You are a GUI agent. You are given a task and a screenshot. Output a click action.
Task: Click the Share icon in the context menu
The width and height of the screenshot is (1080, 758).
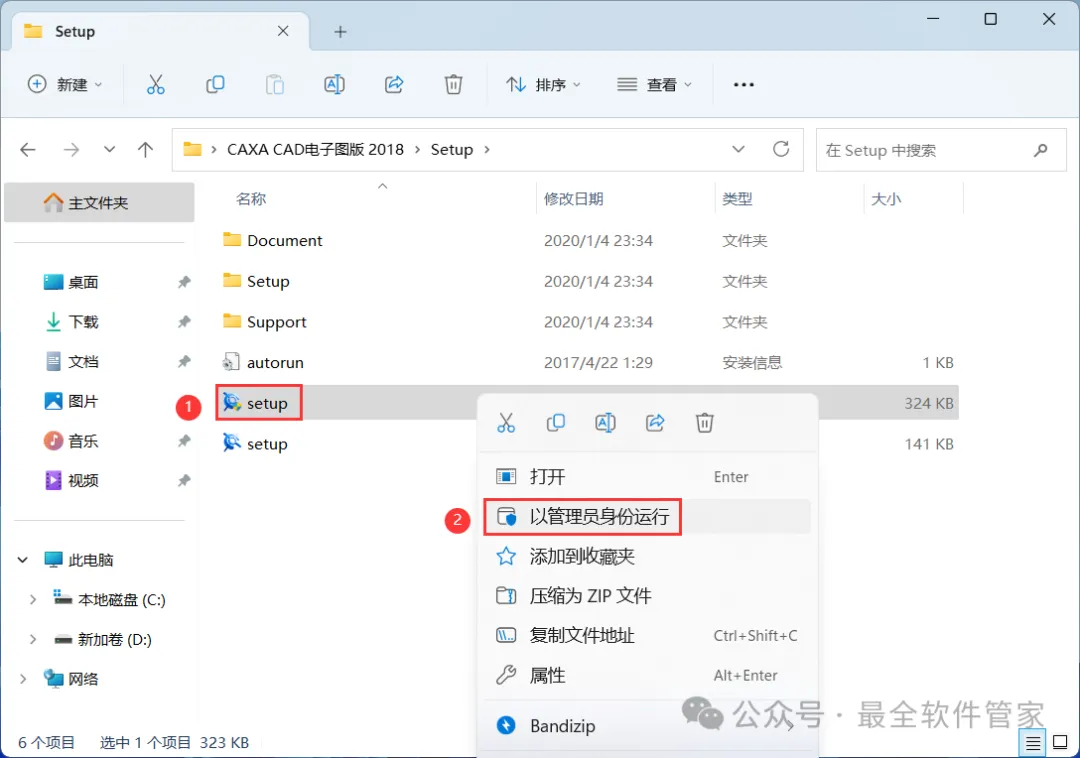click(x=655, y=423)
